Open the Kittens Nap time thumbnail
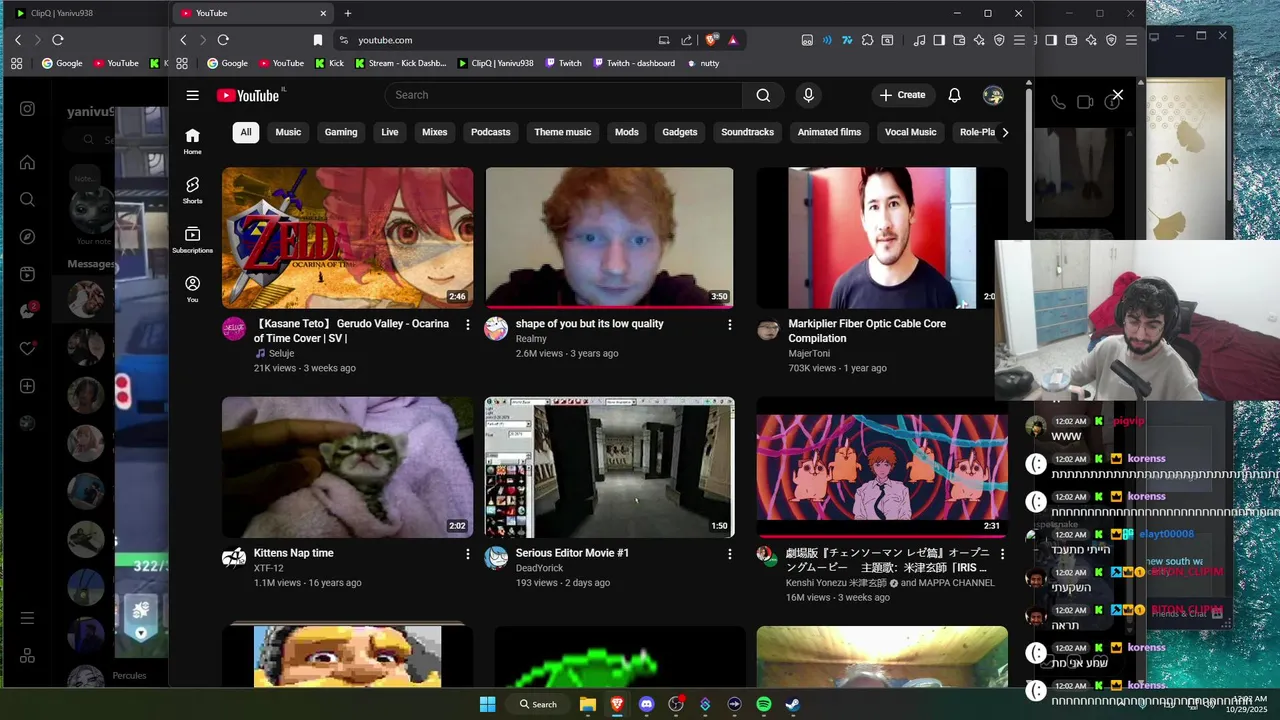 pos(348,467)
